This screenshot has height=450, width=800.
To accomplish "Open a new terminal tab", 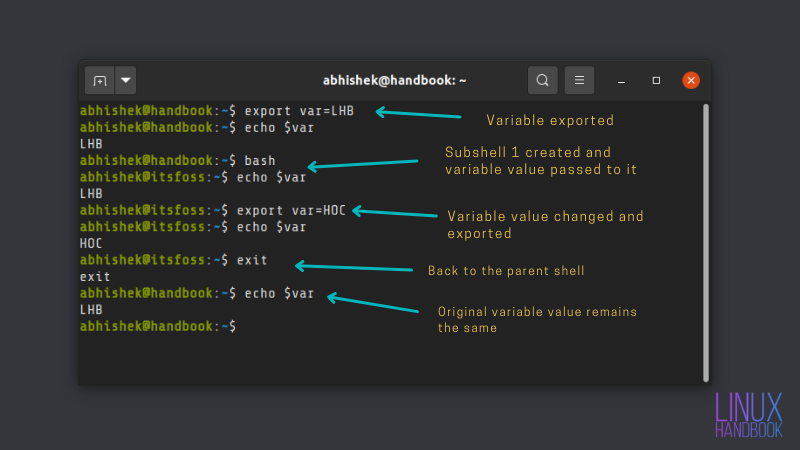I will [x=99, y=80].
